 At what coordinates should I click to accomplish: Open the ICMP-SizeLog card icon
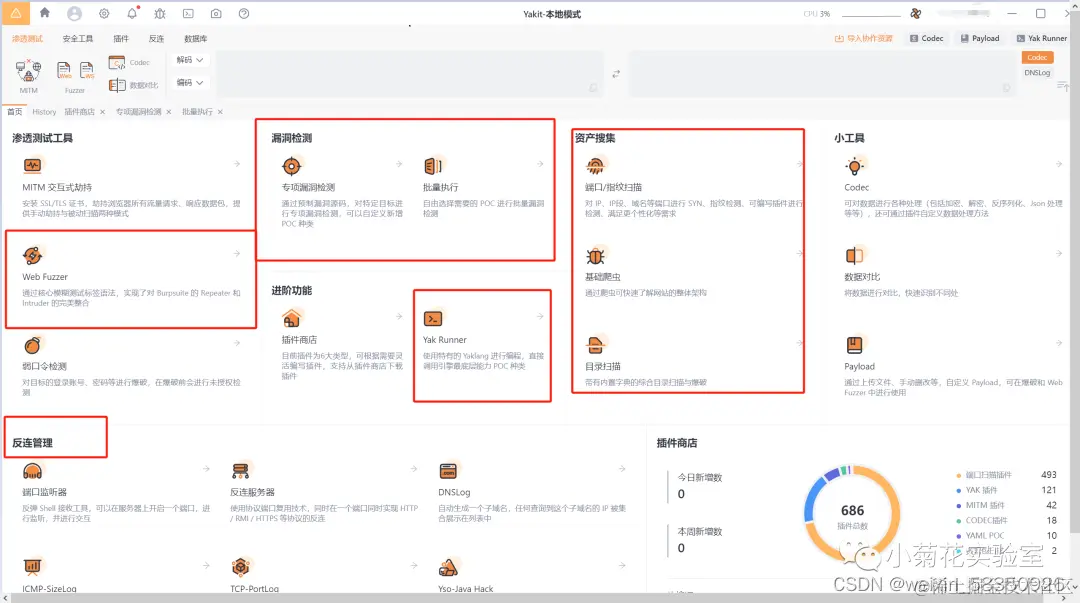coord(32,566)
